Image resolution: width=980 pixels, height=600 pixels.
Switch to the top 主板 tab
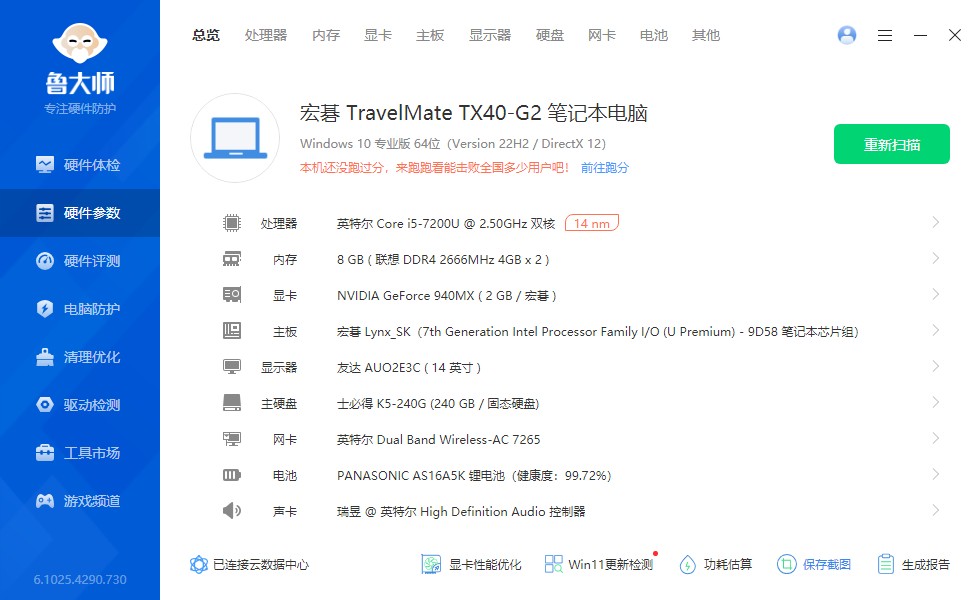pyautogui.click(x=430, y=36)
